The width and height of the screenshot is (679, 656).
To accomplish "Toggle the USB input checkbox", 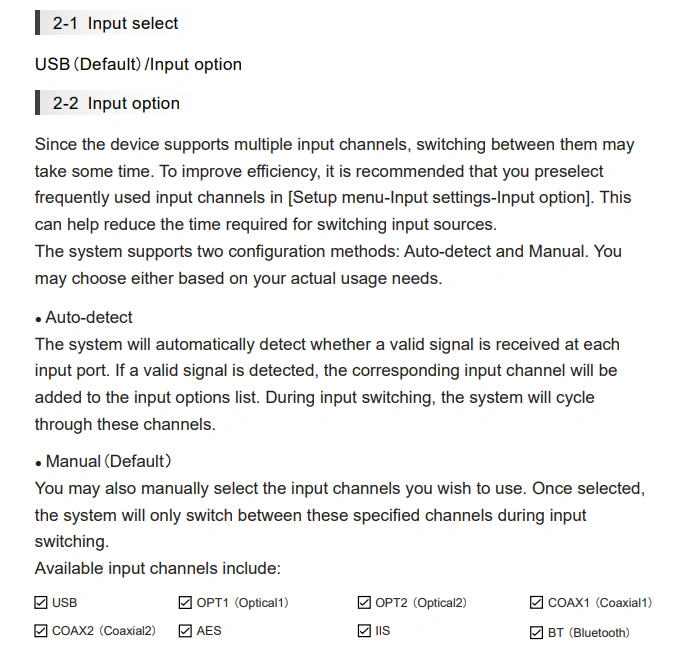I will (x=41, y=603).
